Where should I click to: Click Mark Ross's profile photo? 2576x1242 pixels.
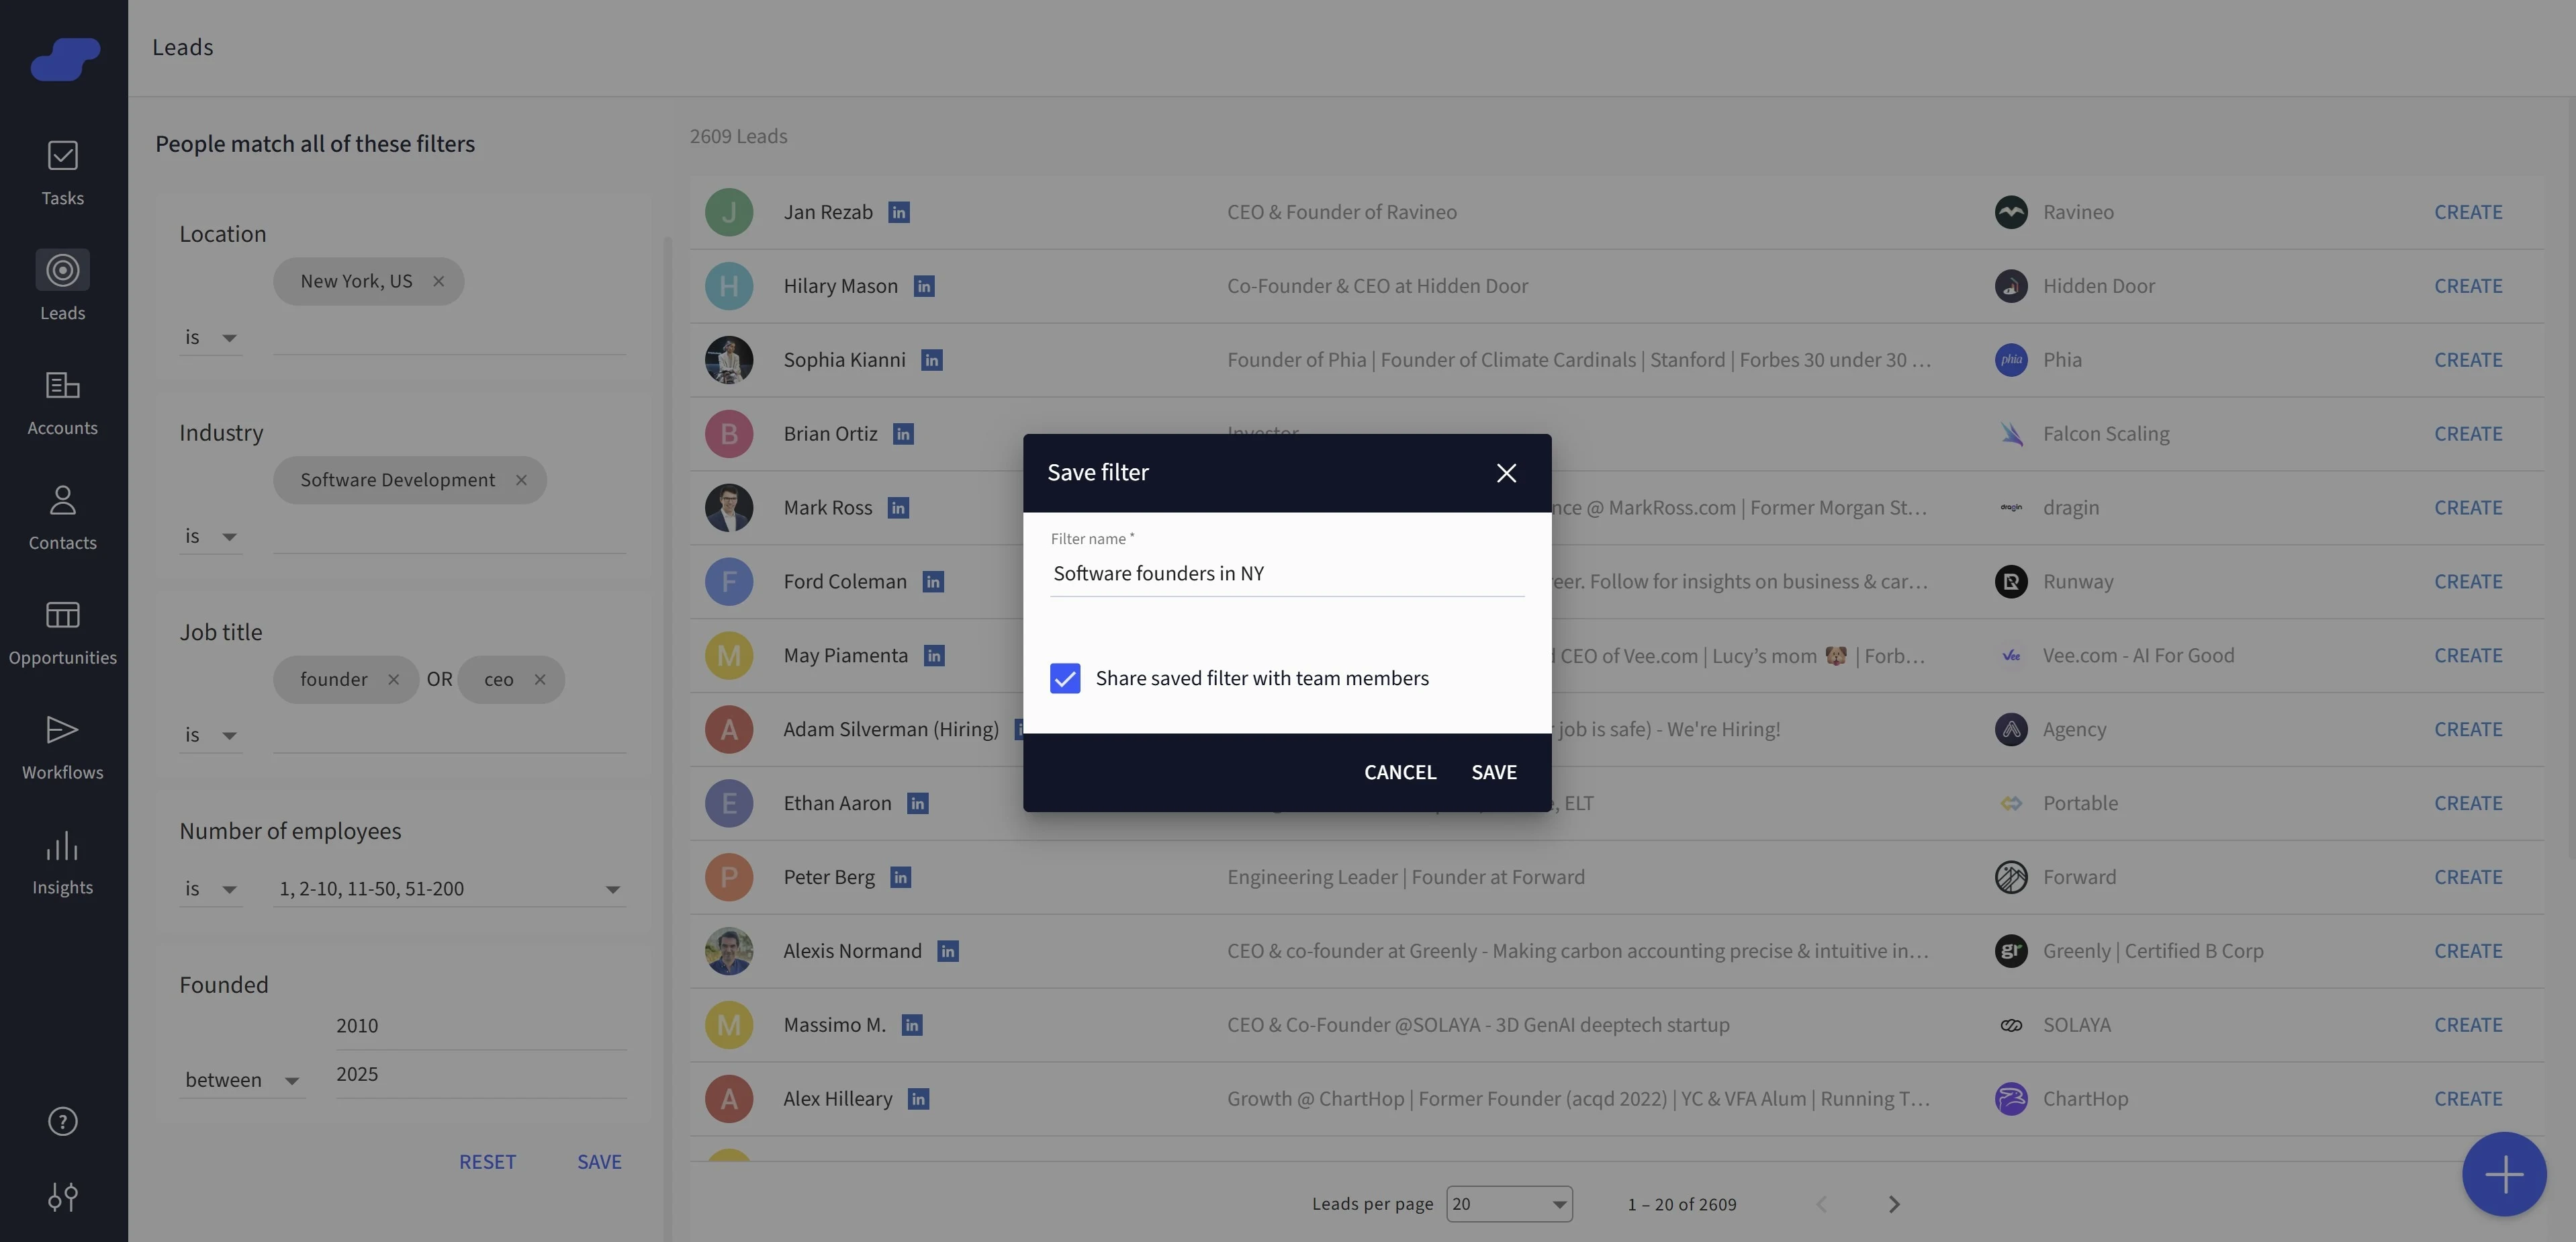point(729,508)
